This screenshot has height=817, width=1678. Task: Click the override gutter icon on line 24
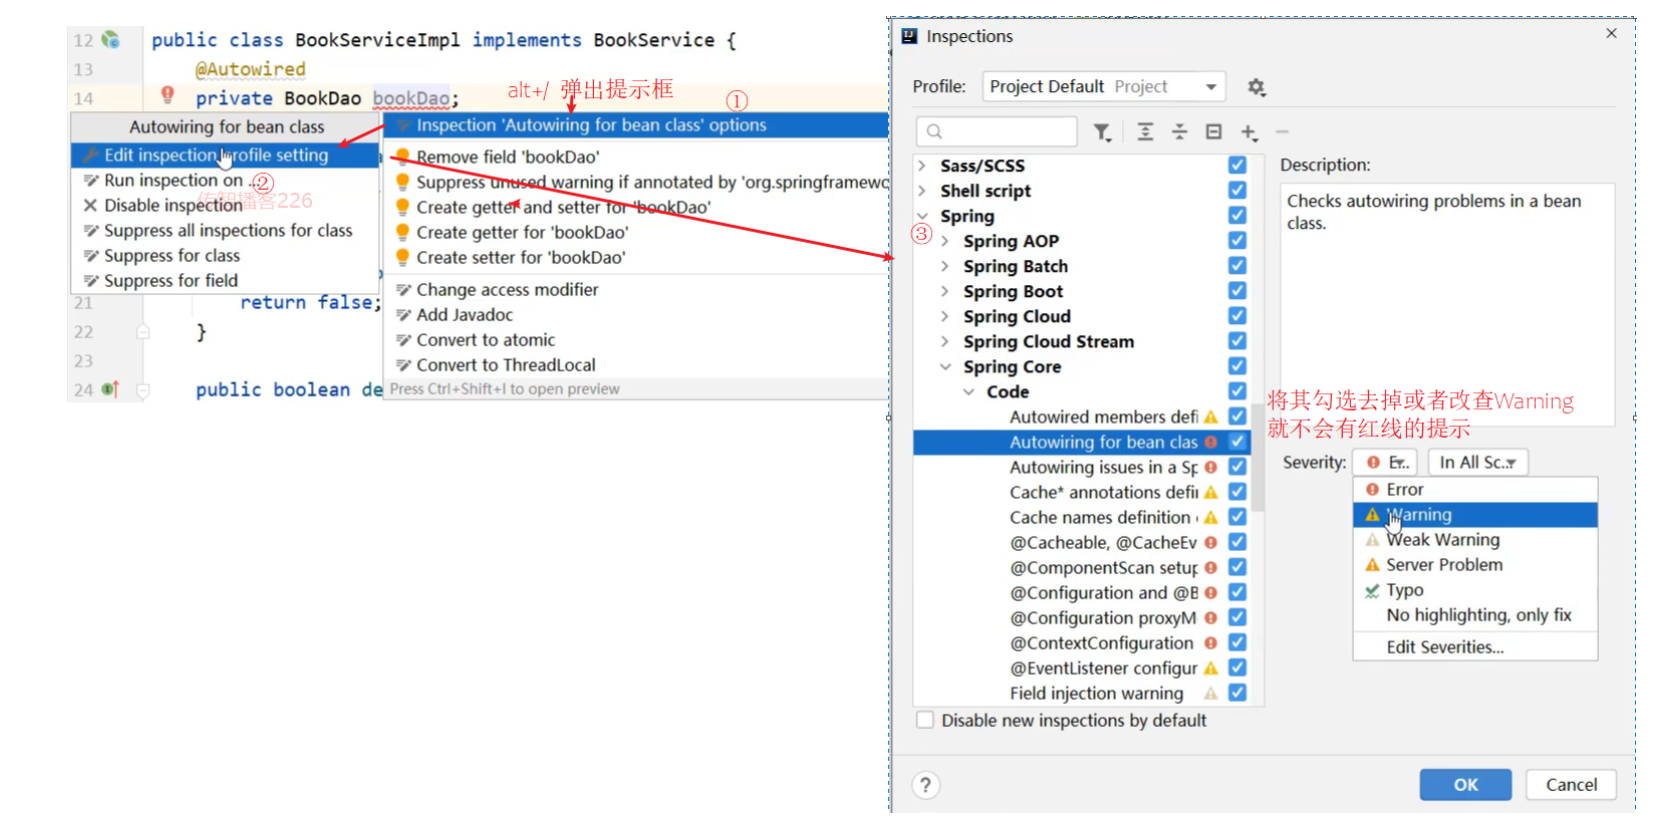tap(110, 389)
